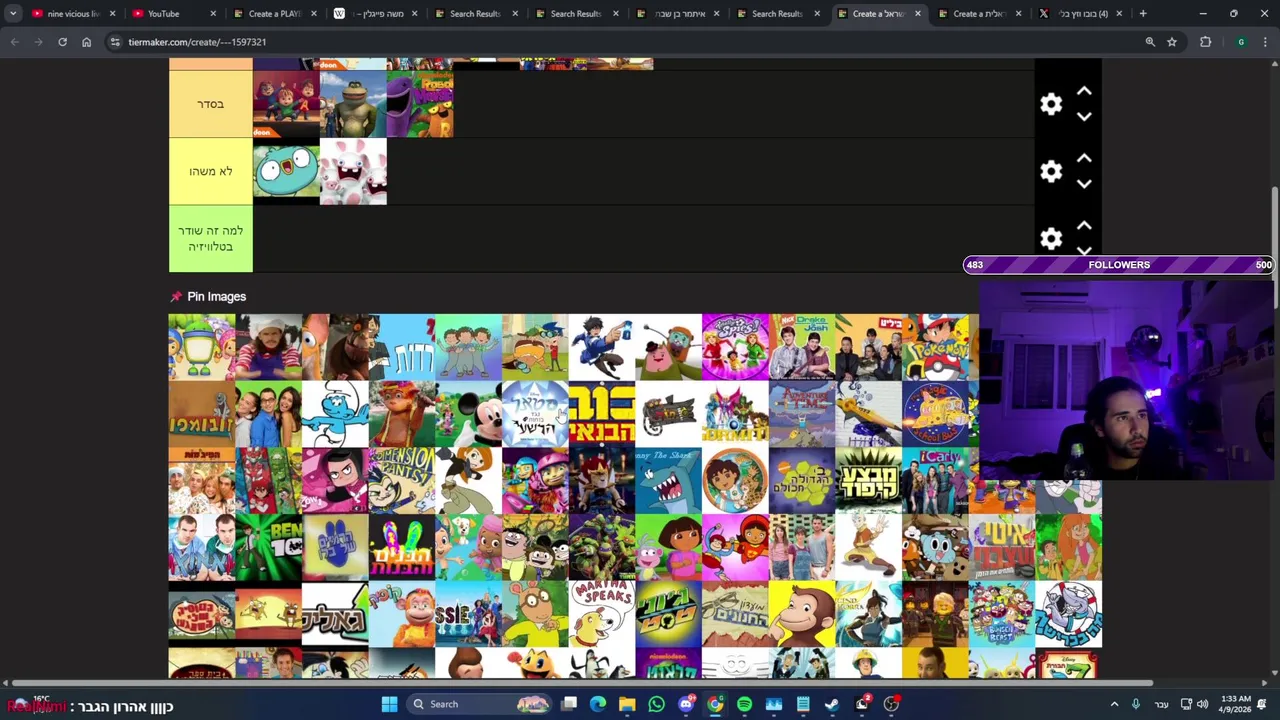
Task: Go back to previous page
Action: [x=14, y=42]
